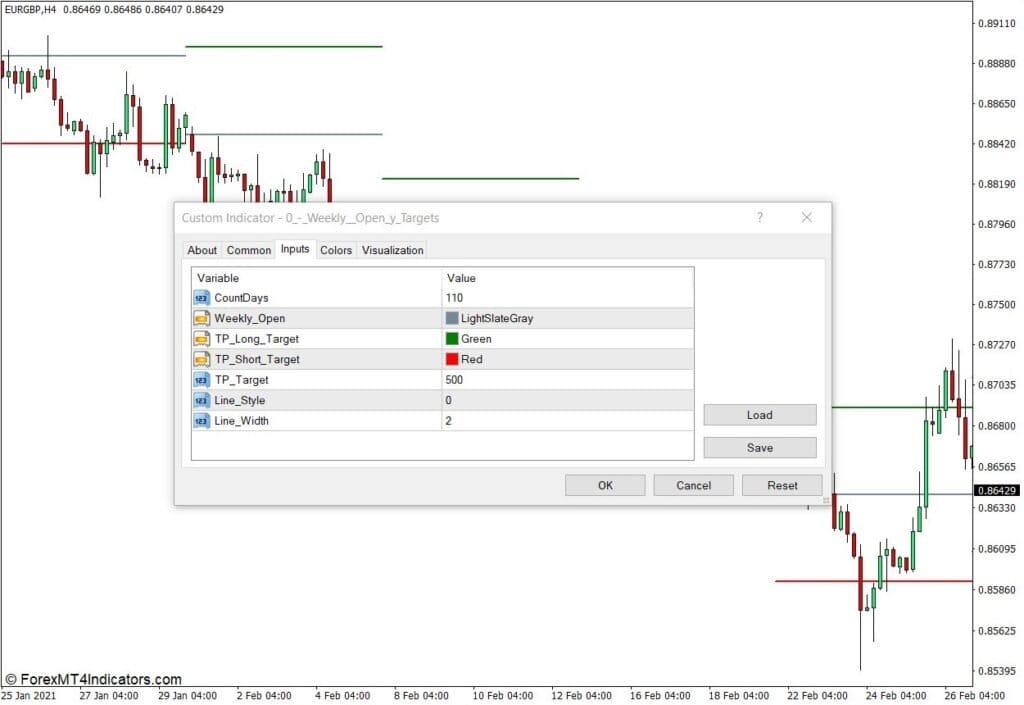Click the CountDays integer variable icon

click(202, 298)
